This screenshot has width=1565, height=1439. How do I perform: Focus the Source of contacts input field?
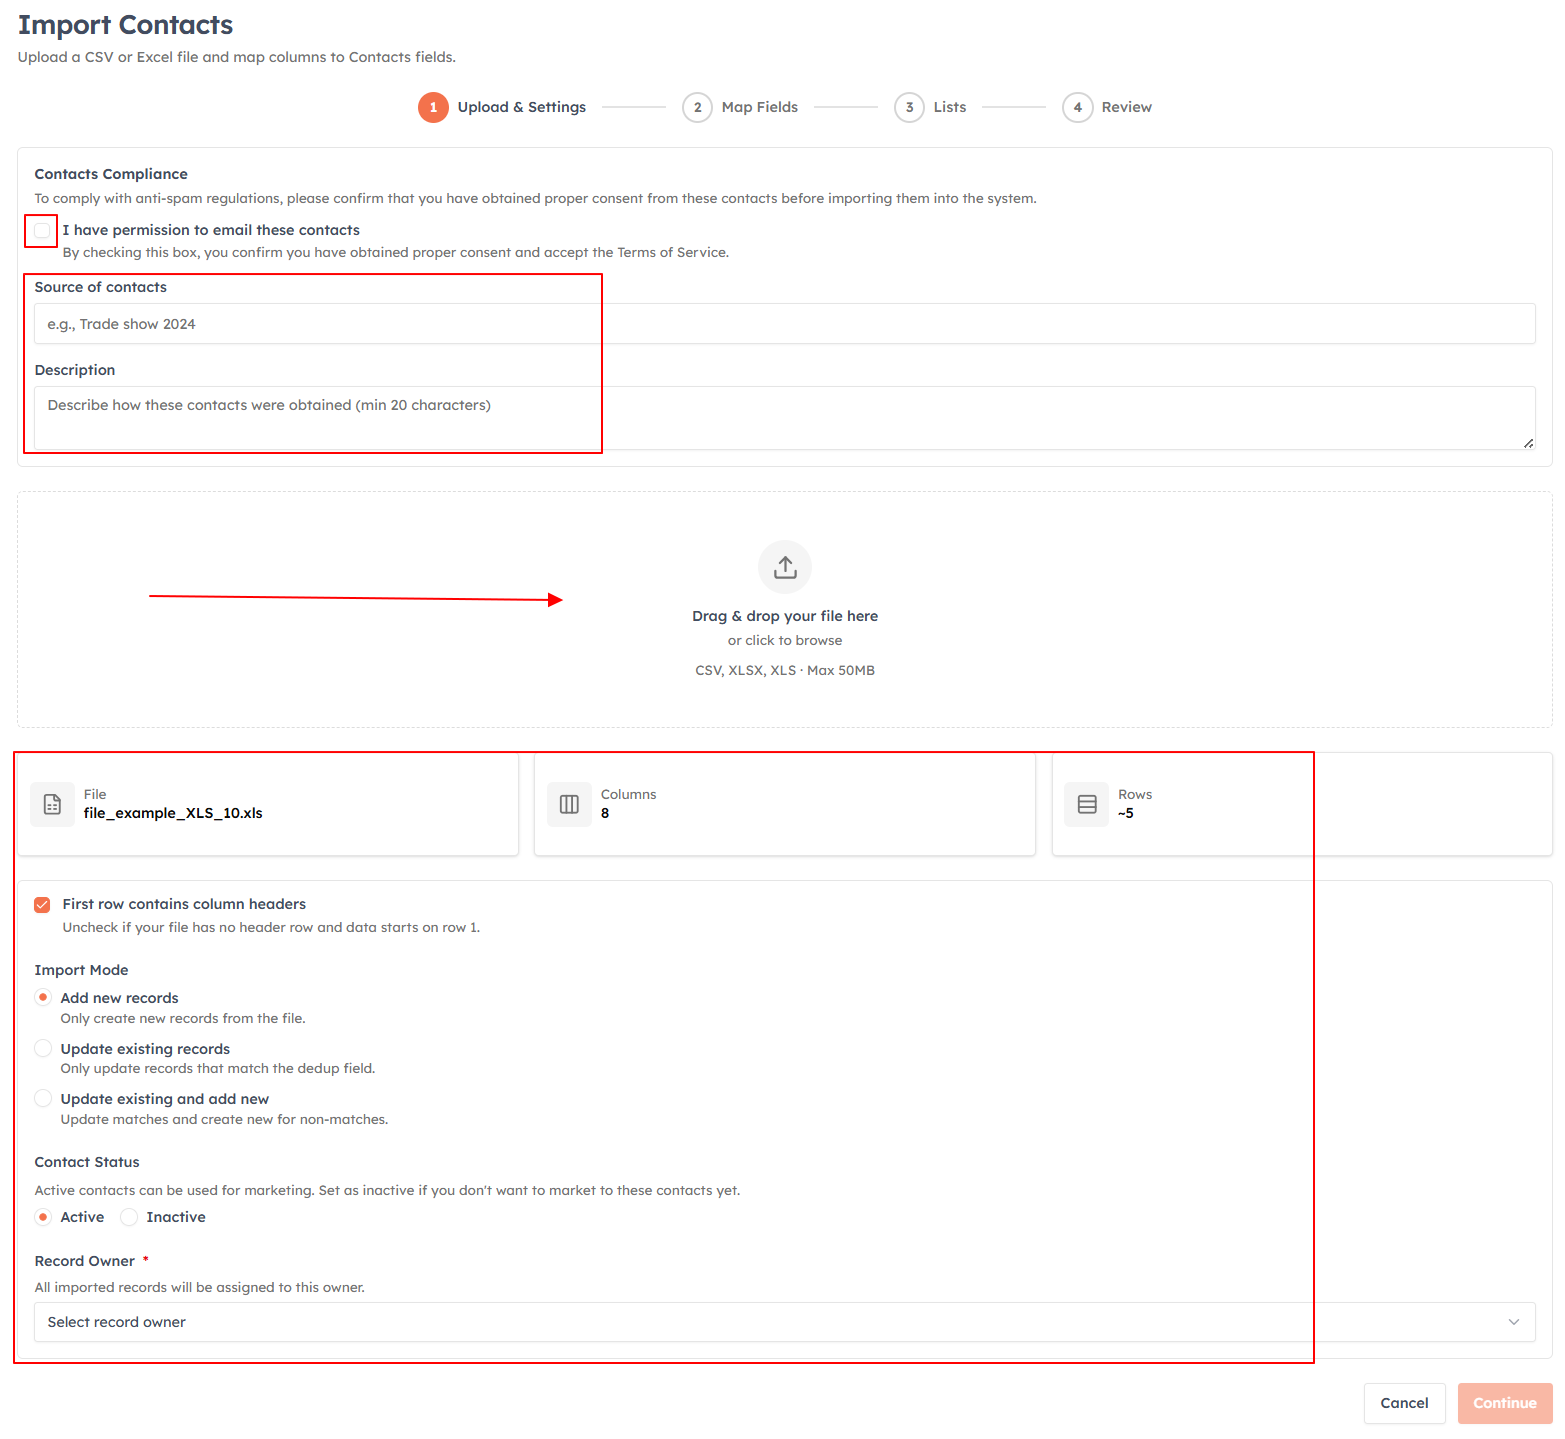[785, 324]
